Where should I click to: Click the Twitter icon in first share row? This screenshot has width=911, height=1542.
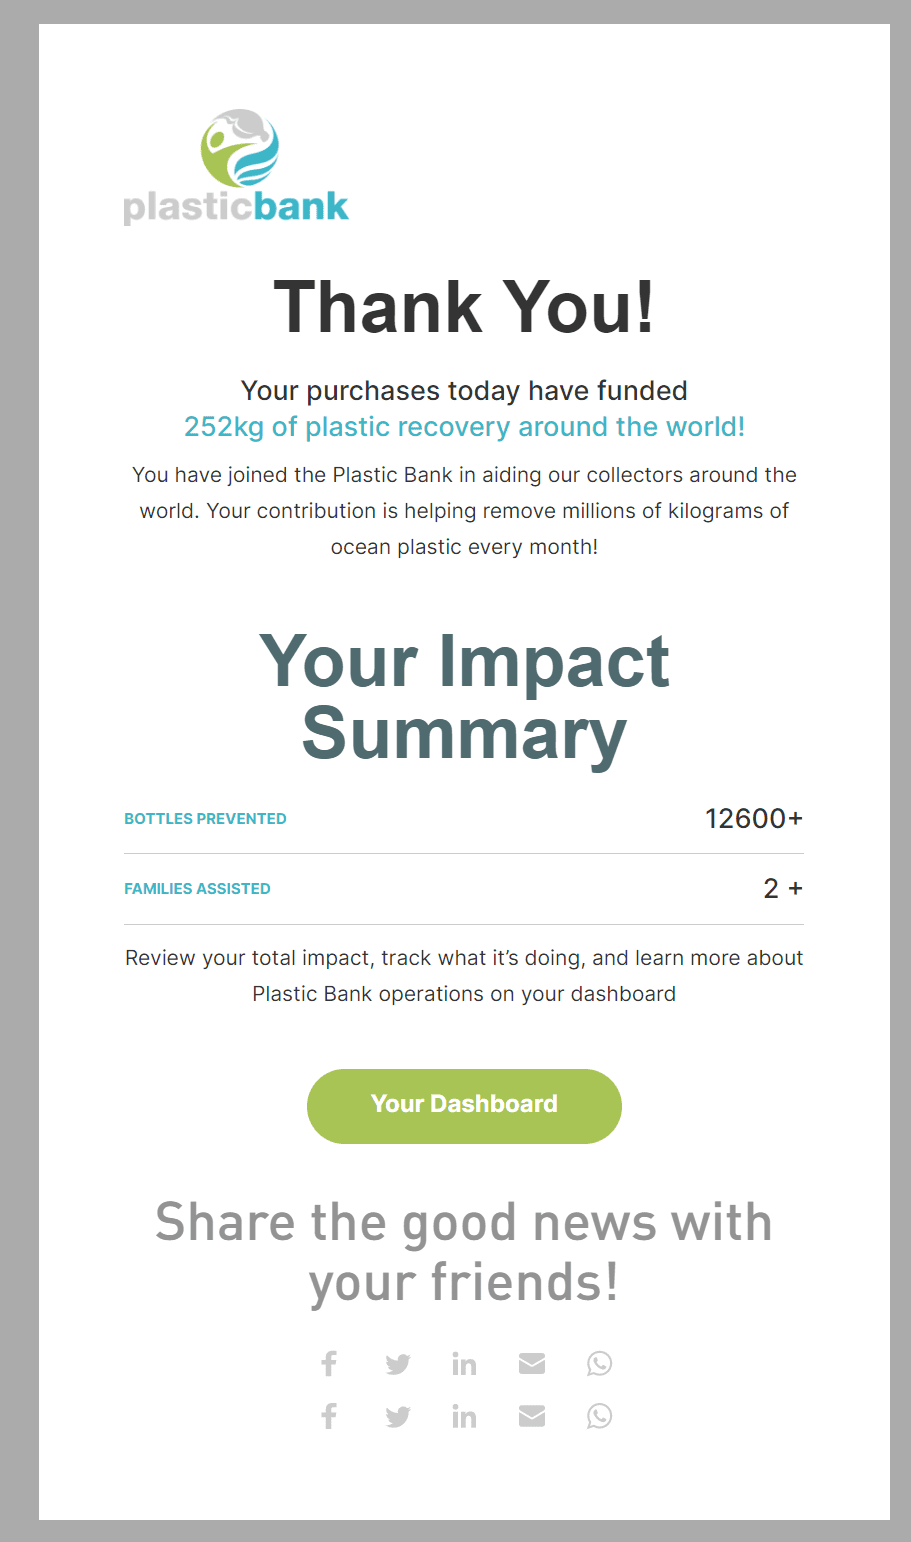click(x=398, y=1364)
